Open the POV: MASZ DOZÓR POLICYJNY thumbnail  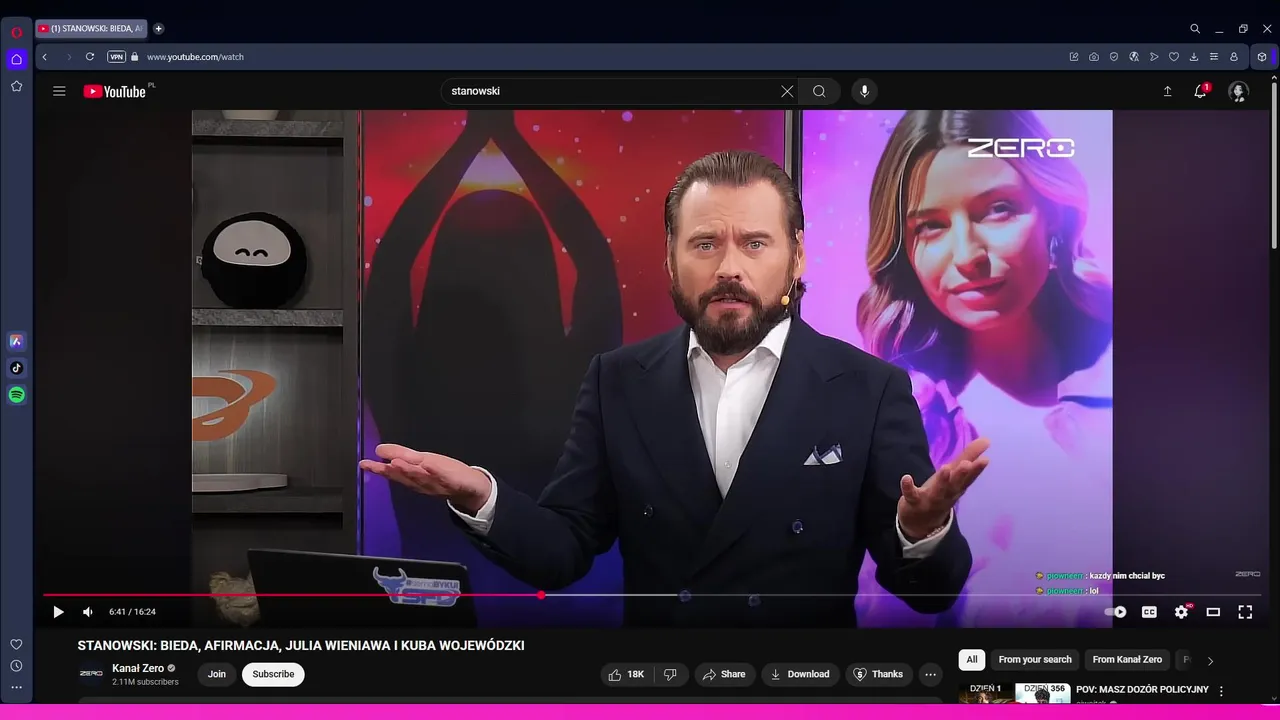pos(1014,692)
